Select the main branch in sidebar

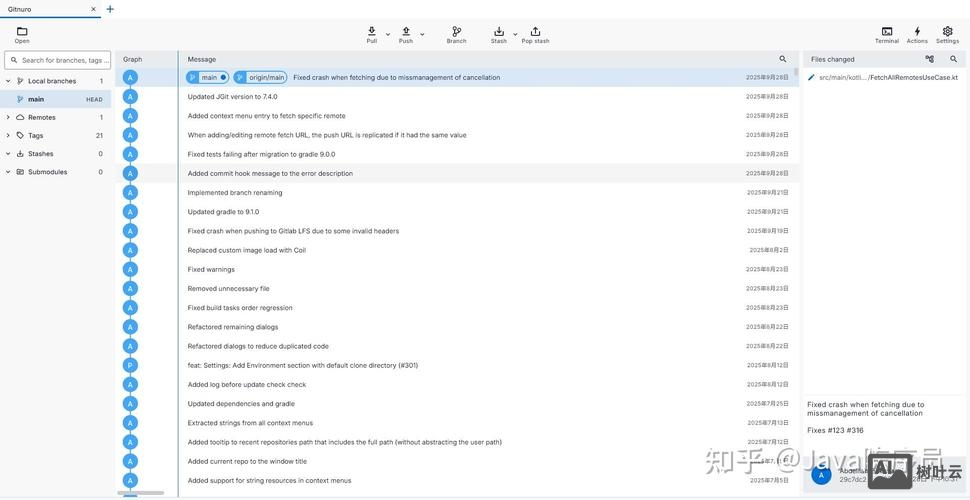pos(36,99)
